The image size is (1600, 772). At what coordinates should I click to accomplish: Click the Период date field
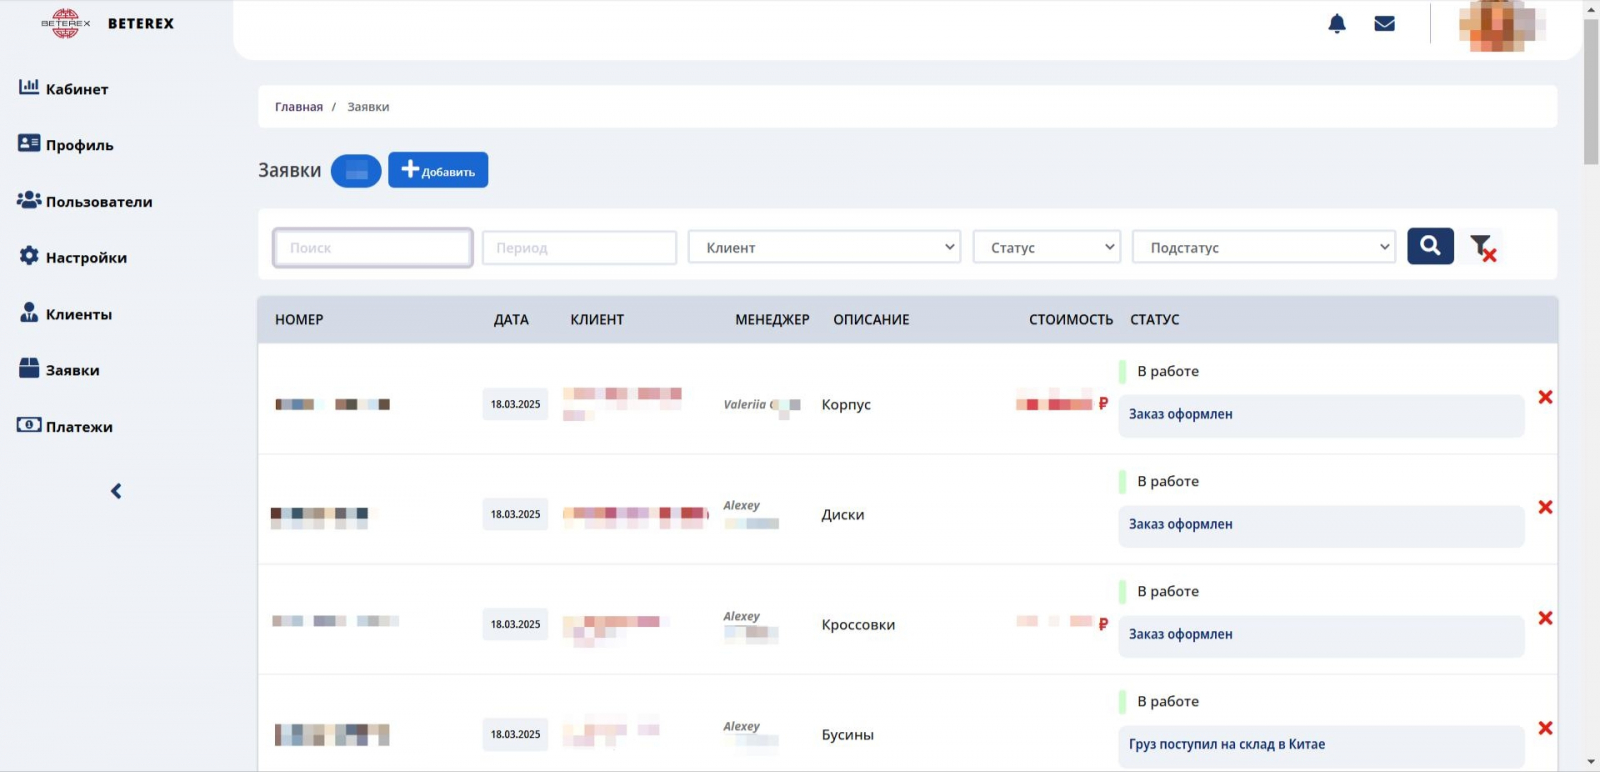(x=579, y=248)
